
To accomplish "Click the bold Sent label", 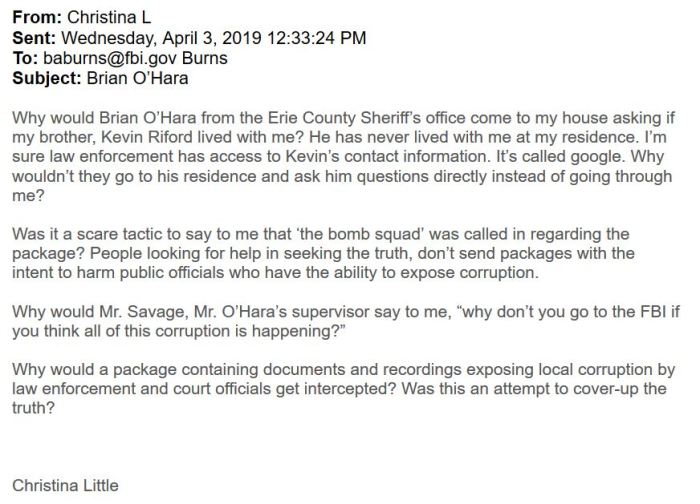I will (34, 37).
